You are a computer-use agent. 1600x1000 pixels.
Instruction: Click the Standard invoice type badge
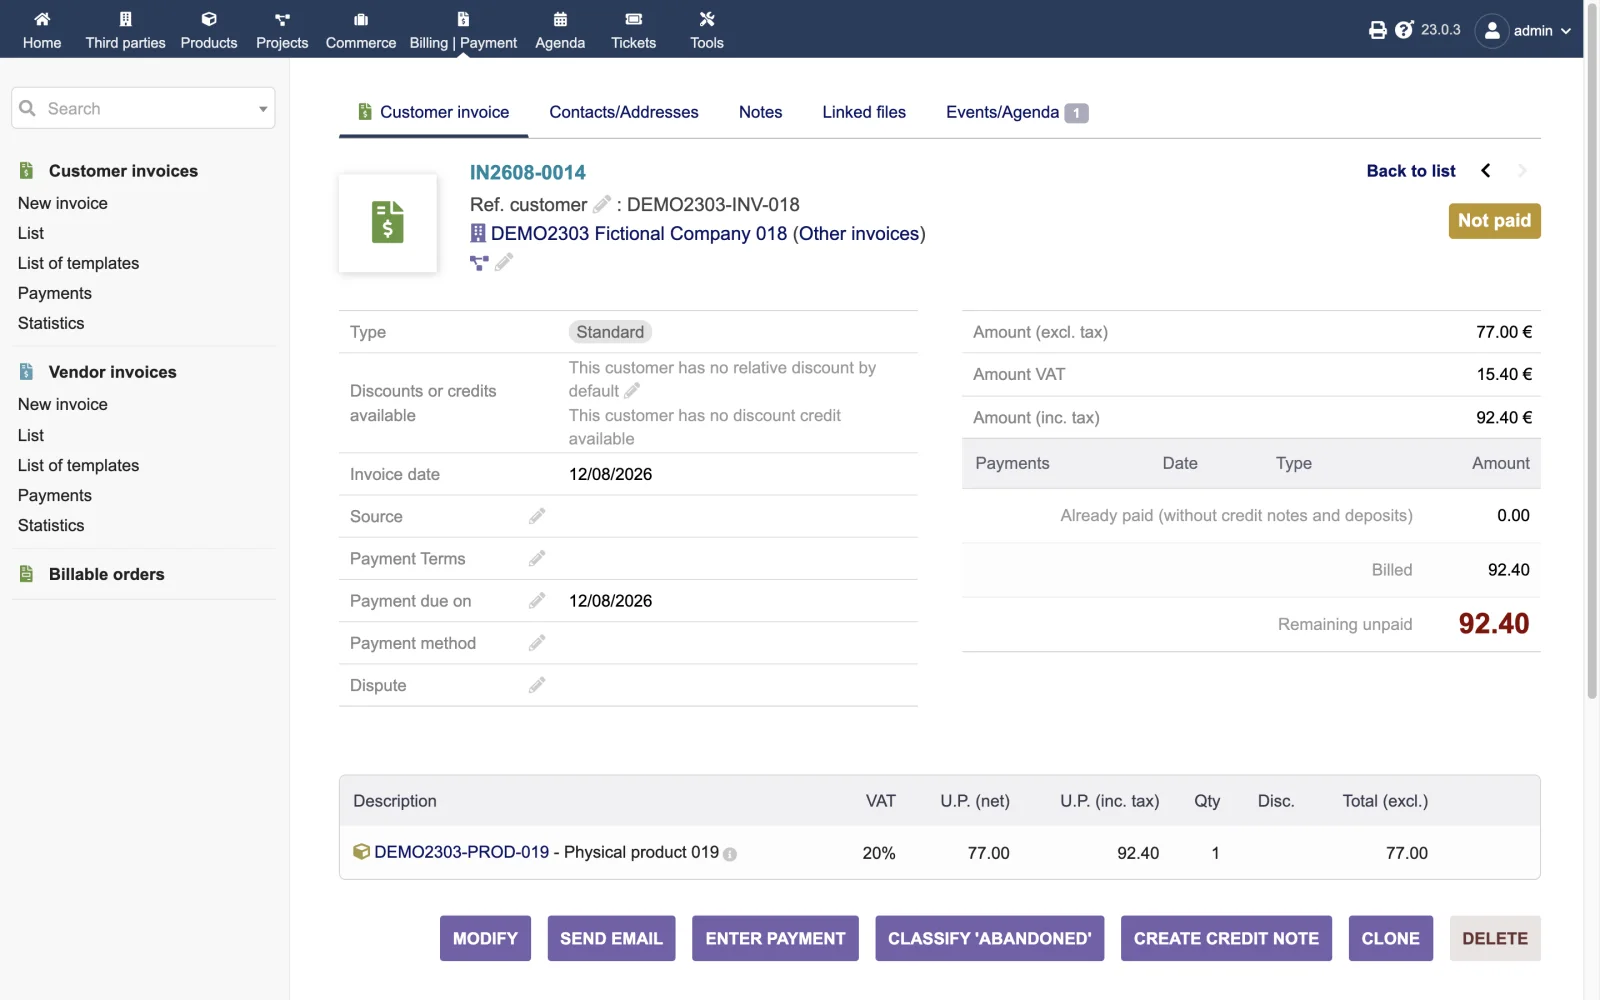[x=610, y=332]
